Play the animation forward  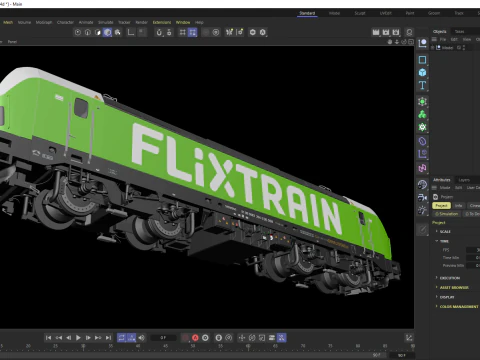pos(78,338)
